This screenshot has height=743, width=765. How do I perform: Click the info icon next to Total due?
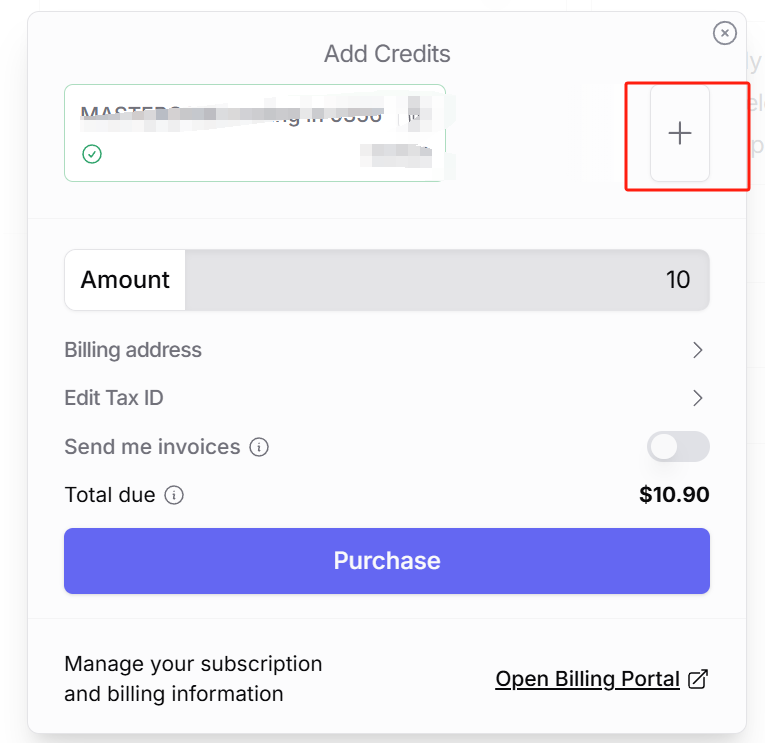pyautogui.click(x=174, y=495)
